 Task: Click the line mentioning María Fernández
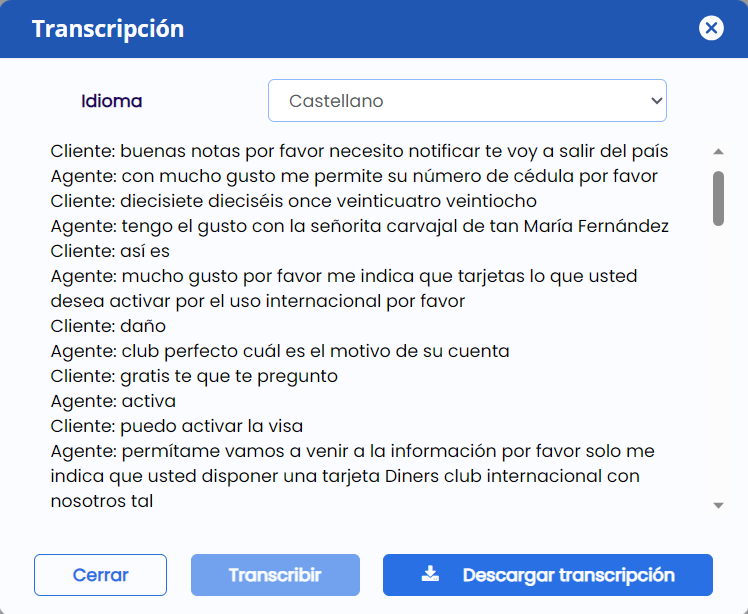pyautogui.click(x=360, y=226)
